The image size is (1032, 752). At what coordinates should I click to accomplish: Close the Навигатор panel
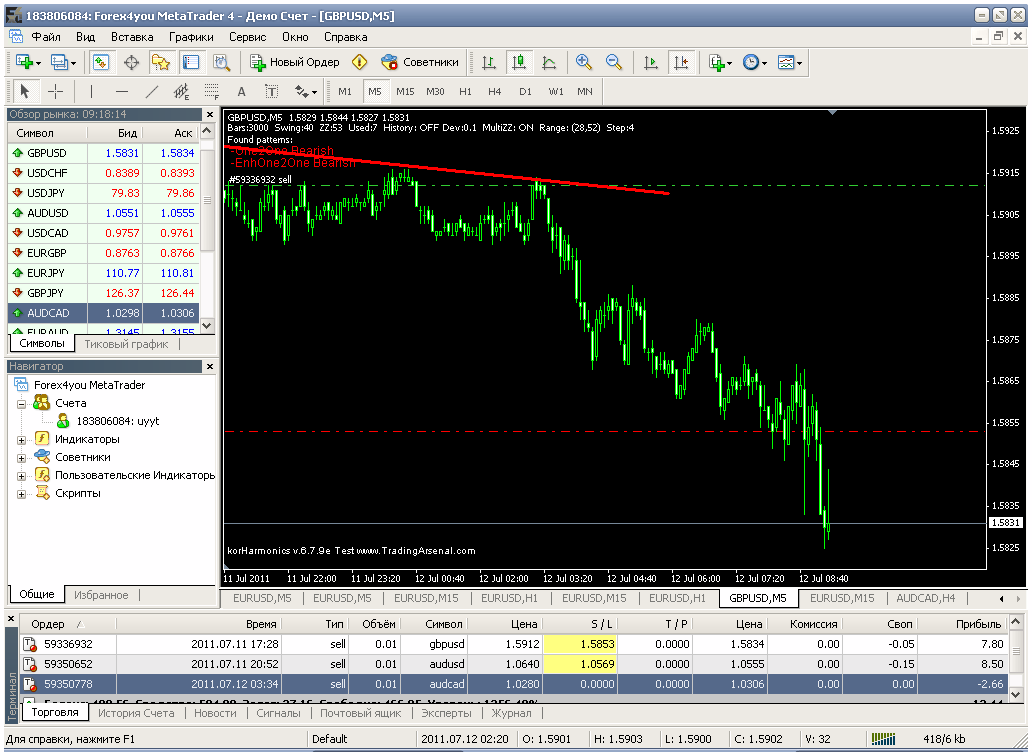(210, 366)
